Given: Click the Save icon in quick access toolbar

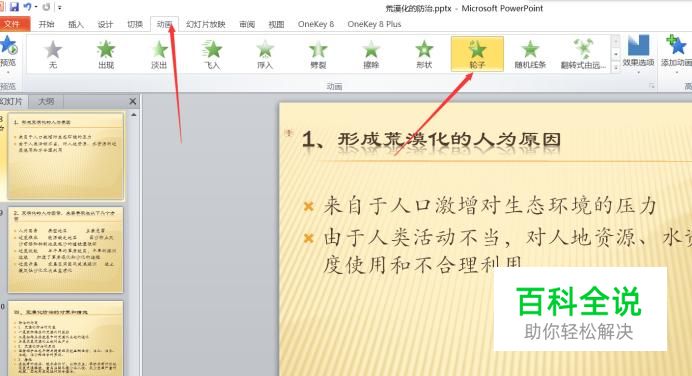Looking at the screenshot, I should pos(14,7).
